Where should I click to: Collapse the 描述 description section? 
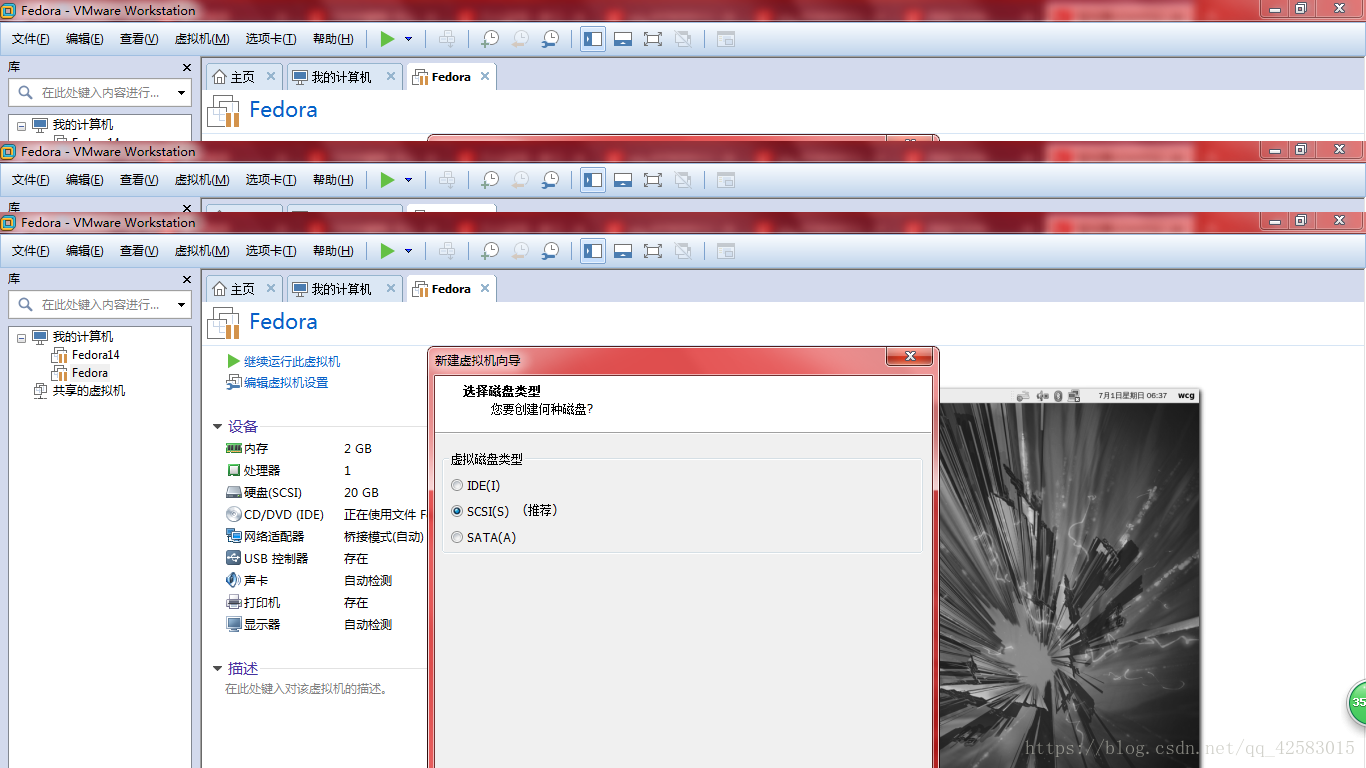217,669
